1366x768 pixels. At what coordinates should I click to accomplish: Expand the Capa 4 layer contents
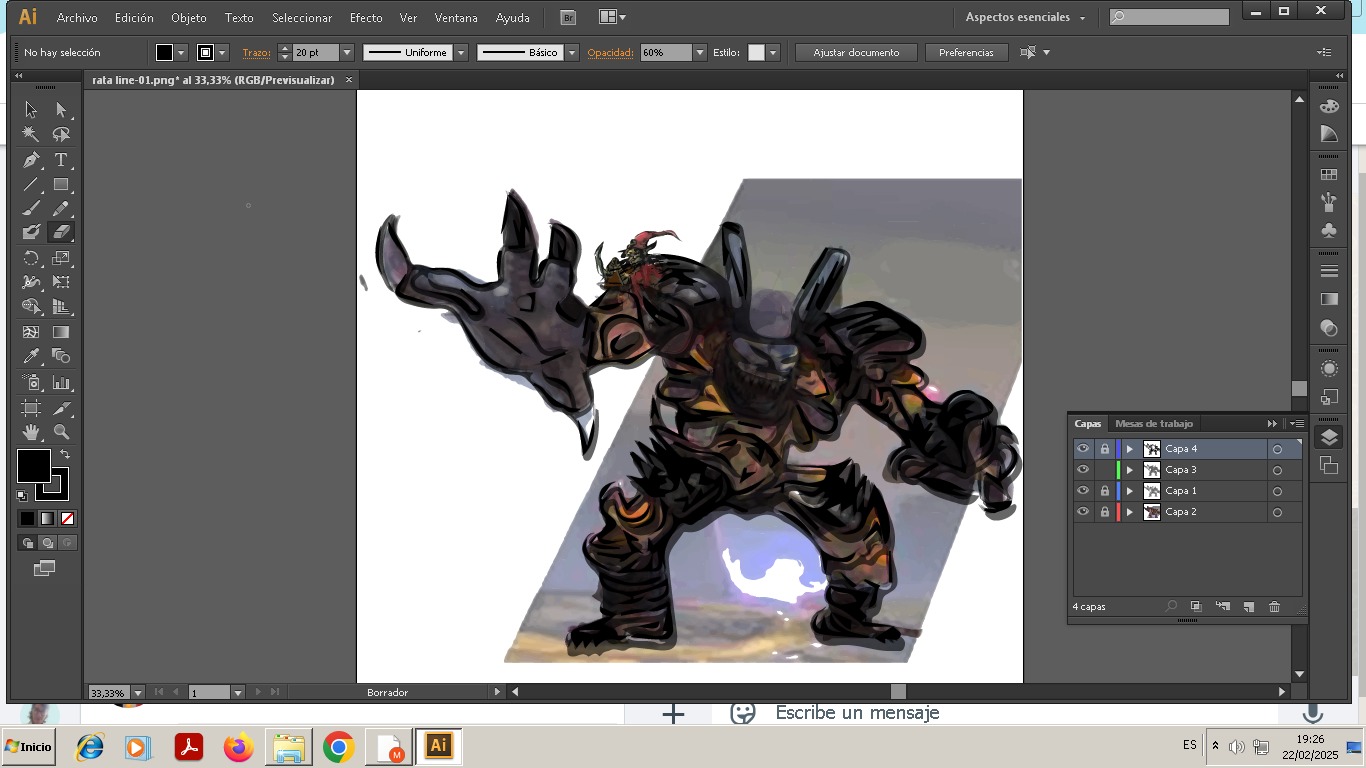coord(1130,449)
